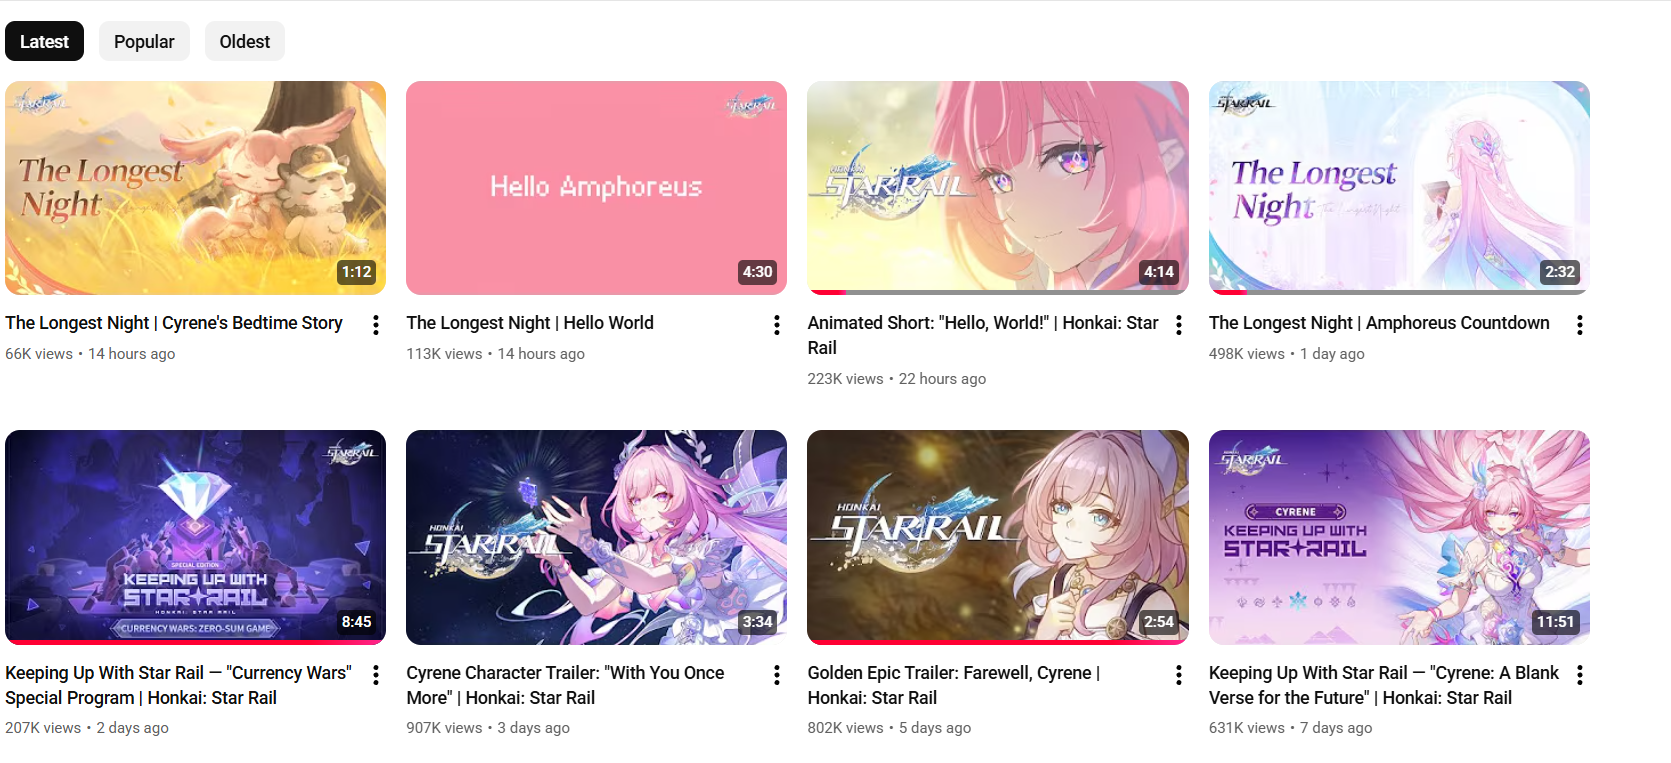1671x763 pixels.
Task: Open Cyrene Character Trailer title link
Action: point(565,685)
